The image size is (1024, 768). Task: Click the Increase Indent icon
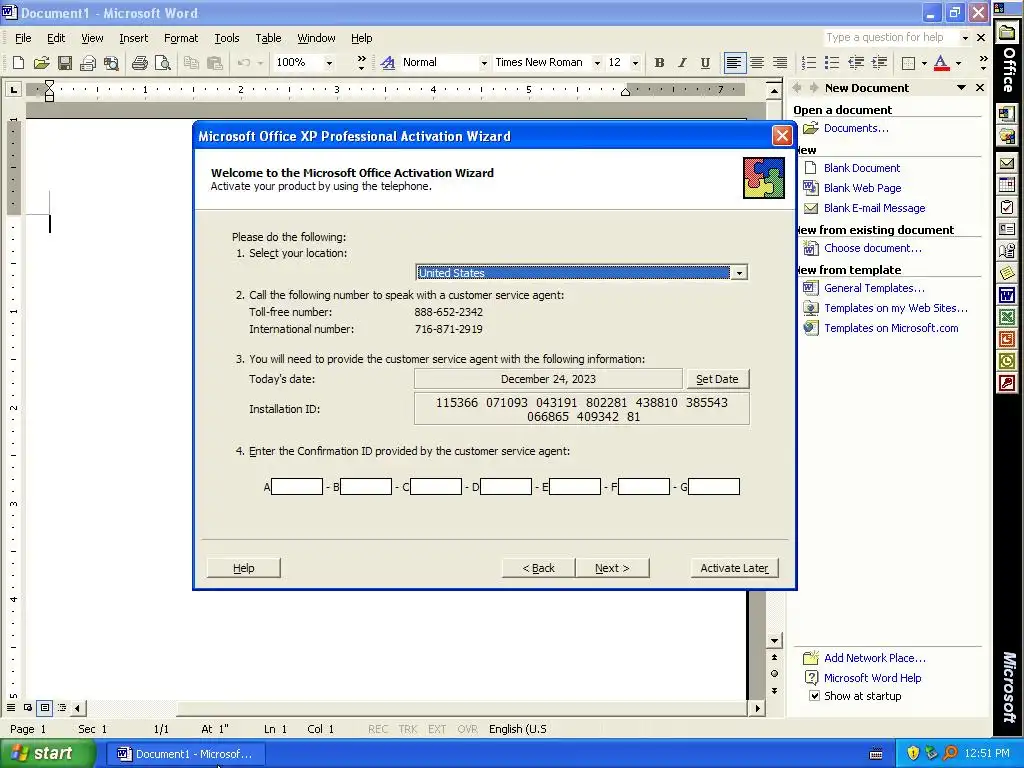879,63
